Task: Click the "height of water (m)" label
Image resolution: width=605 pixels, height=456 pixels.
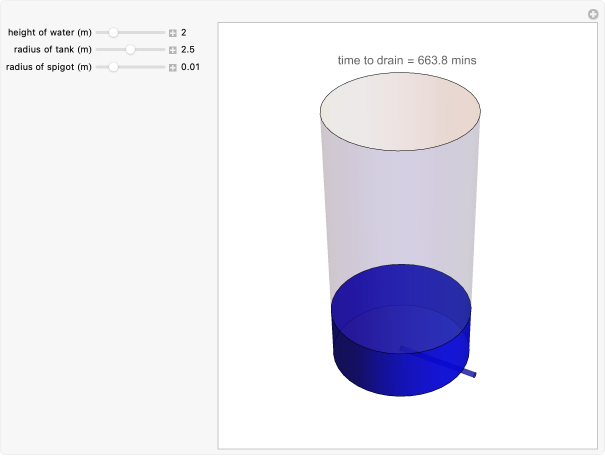Action: click(49, 33)
